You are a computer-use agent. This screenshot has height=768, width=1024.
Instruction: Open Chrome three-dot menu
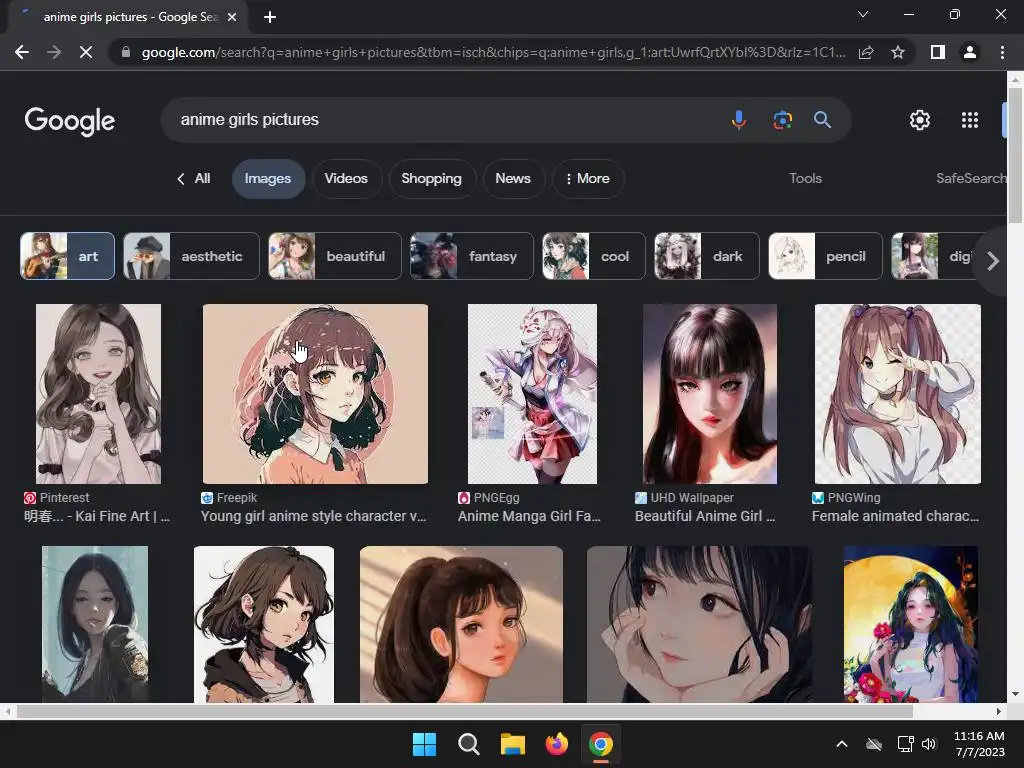click(1002, 52)
